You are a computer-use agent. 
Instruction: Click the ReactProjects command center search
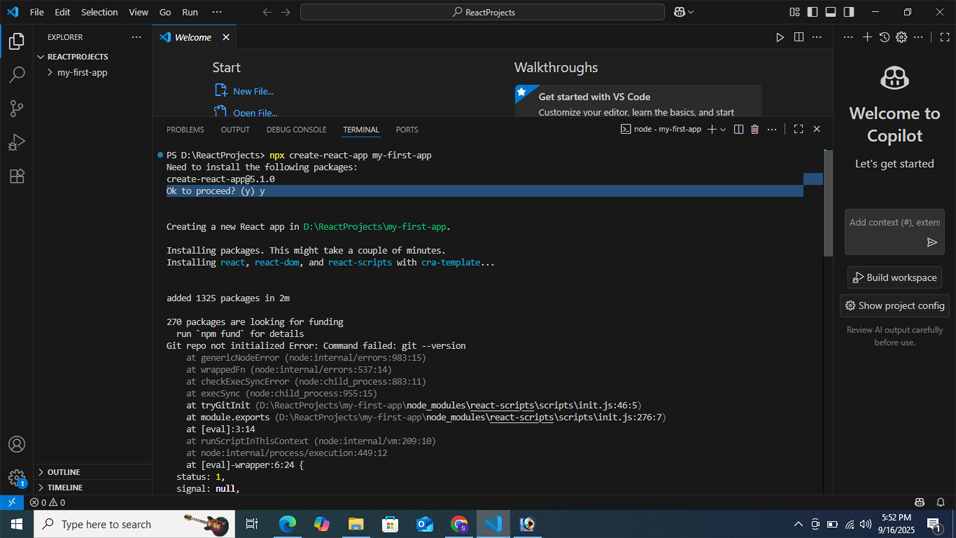click(482, 12)
